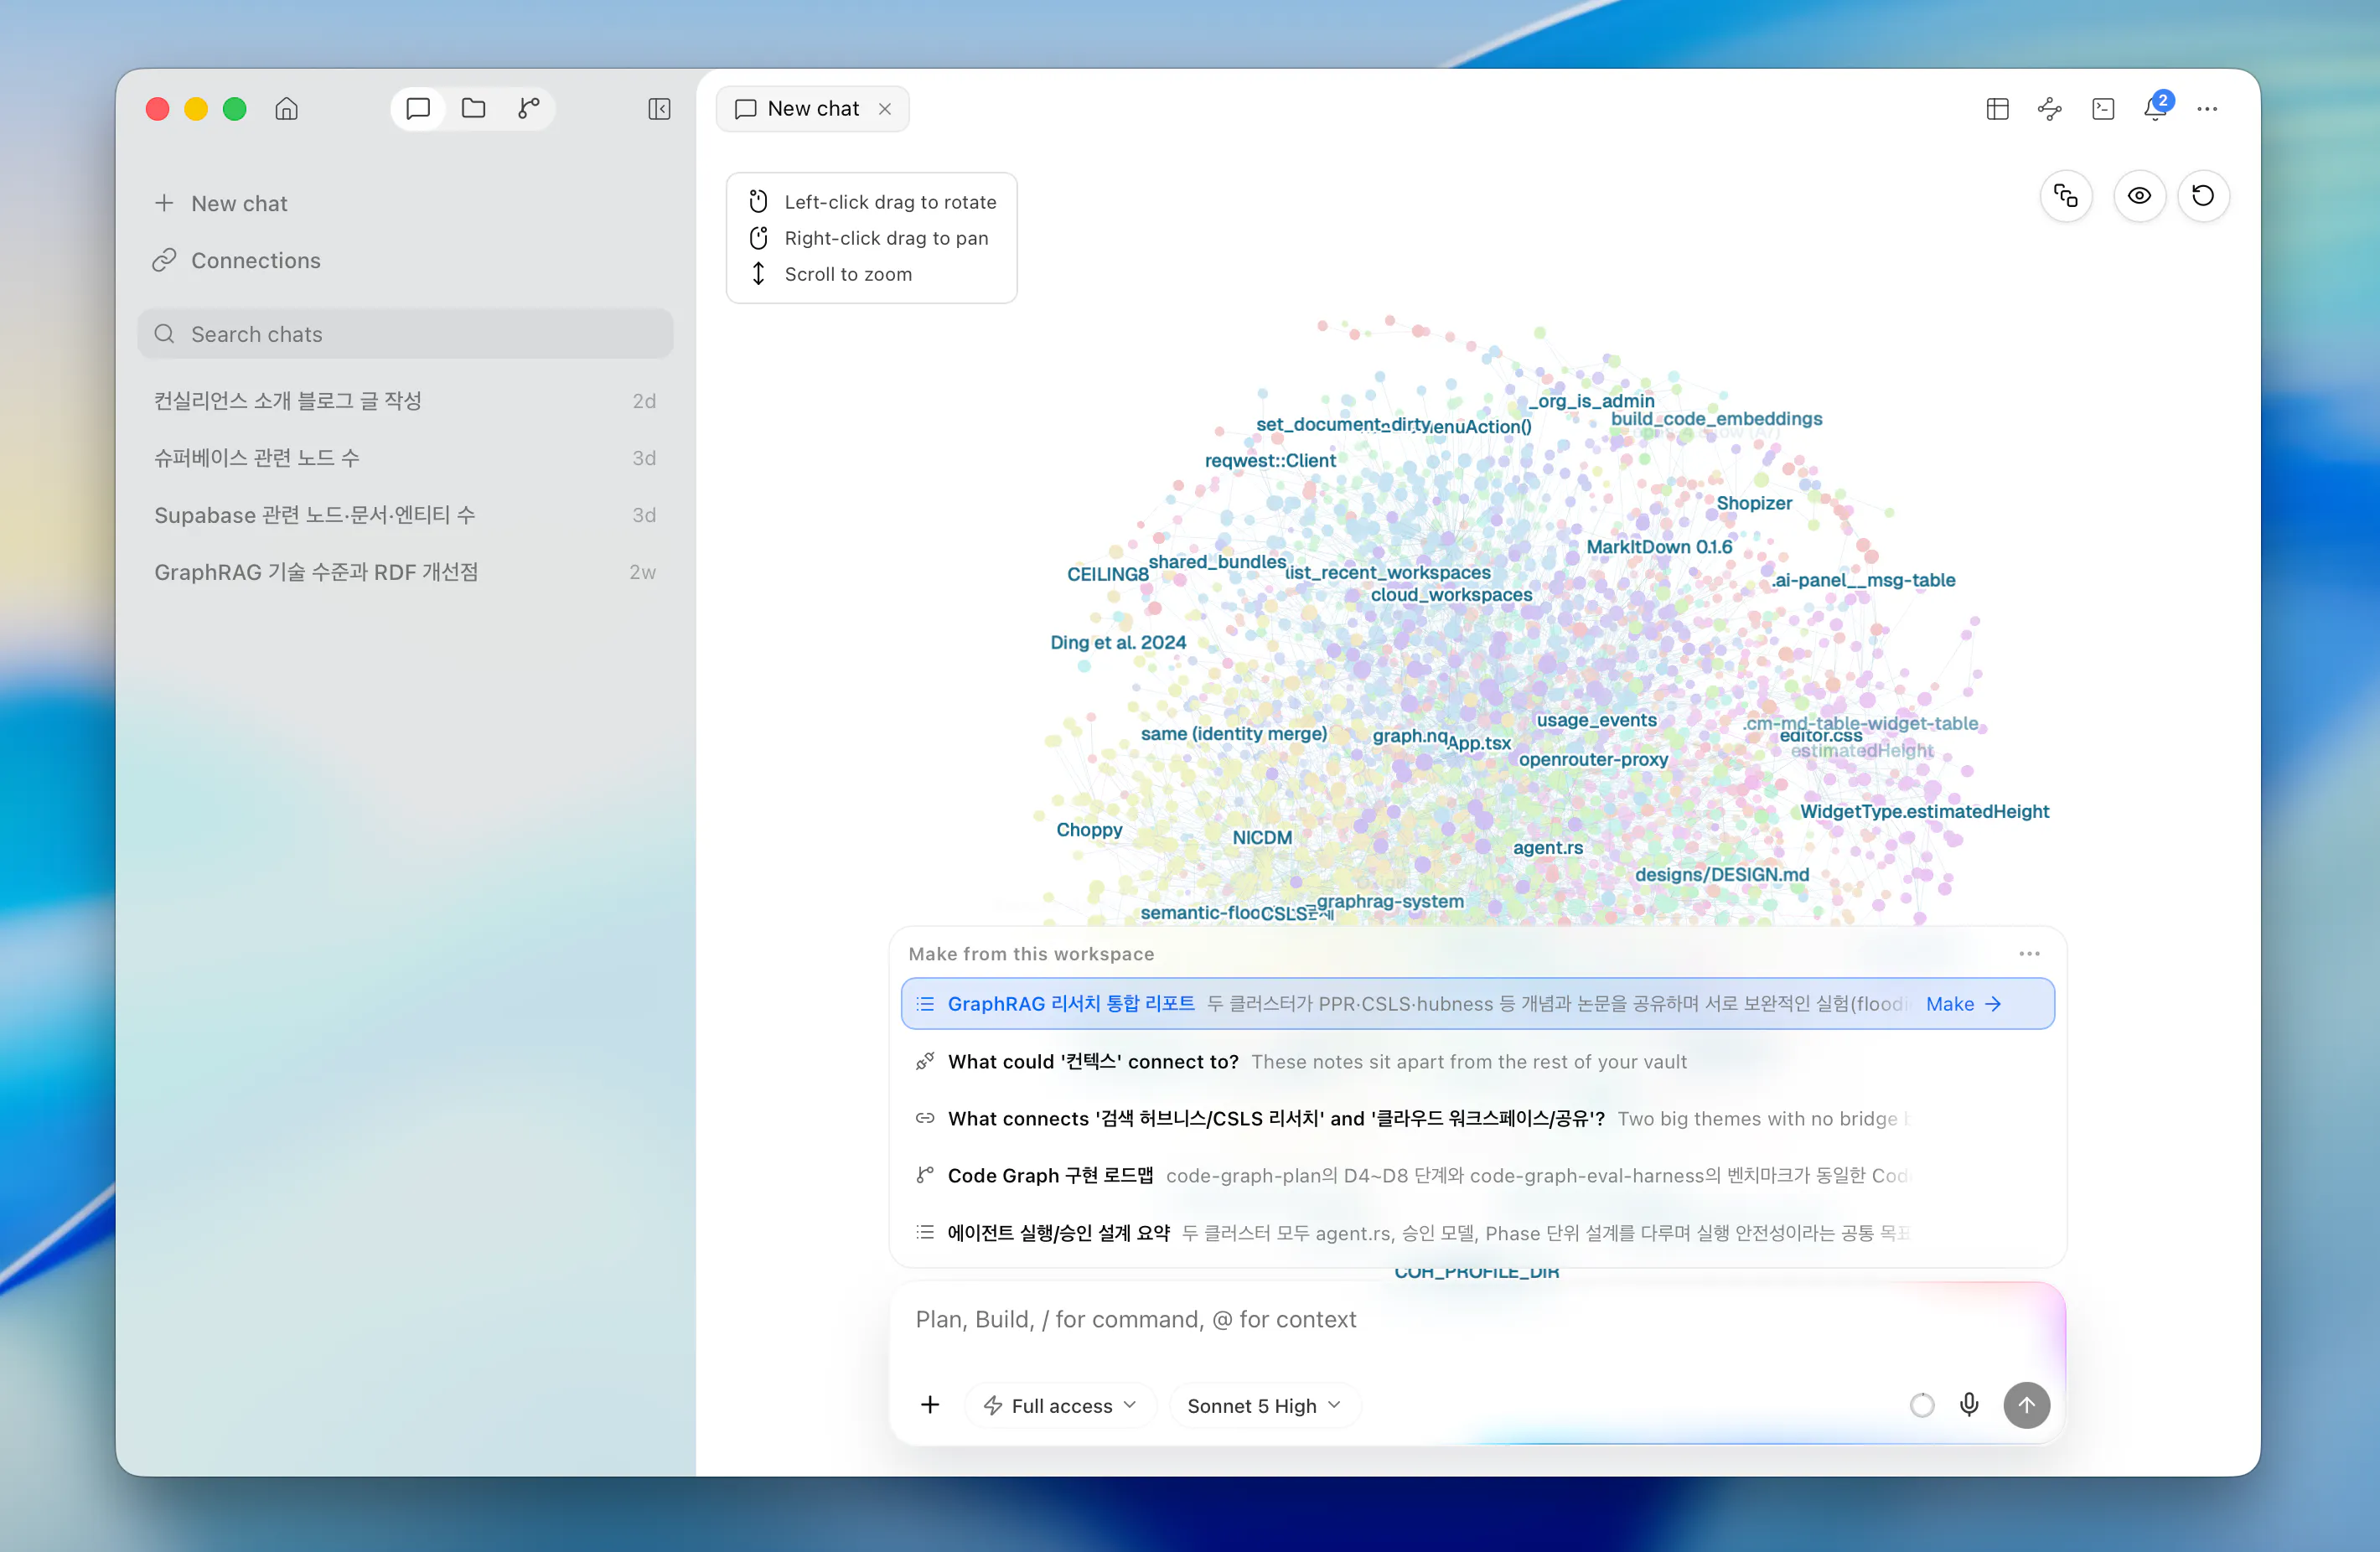Close the New chat tab
This screenshot has height=1552, width=2380.
pos(885,108)
